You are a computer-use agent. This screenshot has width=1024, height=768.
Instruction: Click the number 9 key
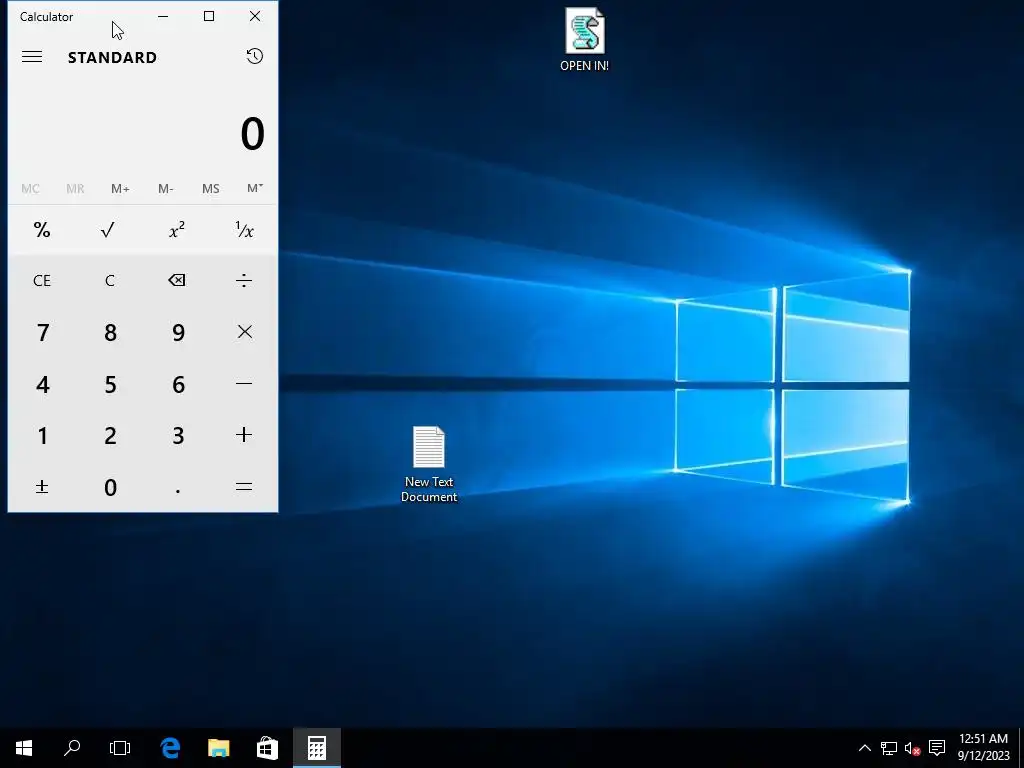177,332
